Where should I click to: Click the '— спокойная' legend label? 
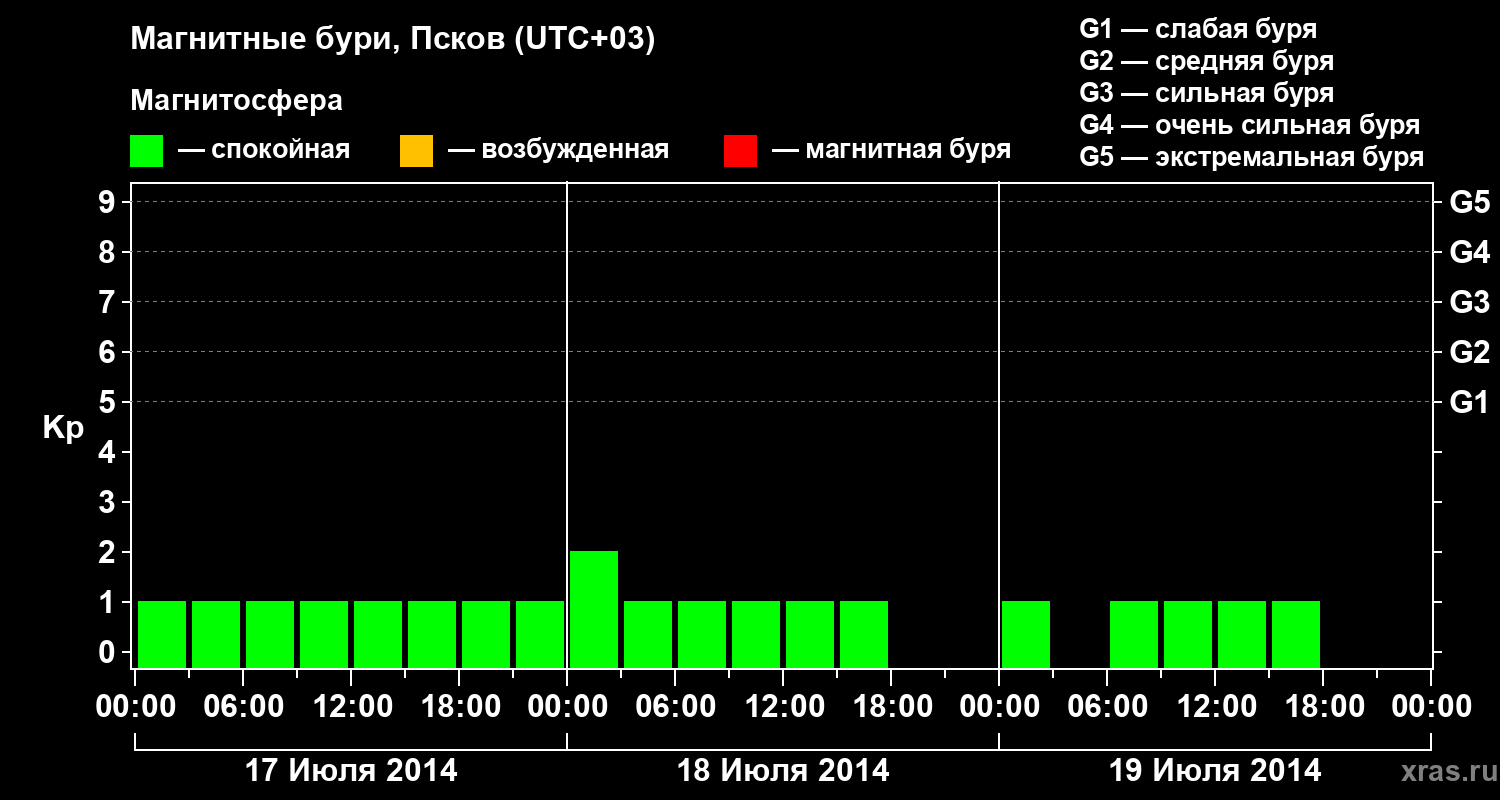264,150
